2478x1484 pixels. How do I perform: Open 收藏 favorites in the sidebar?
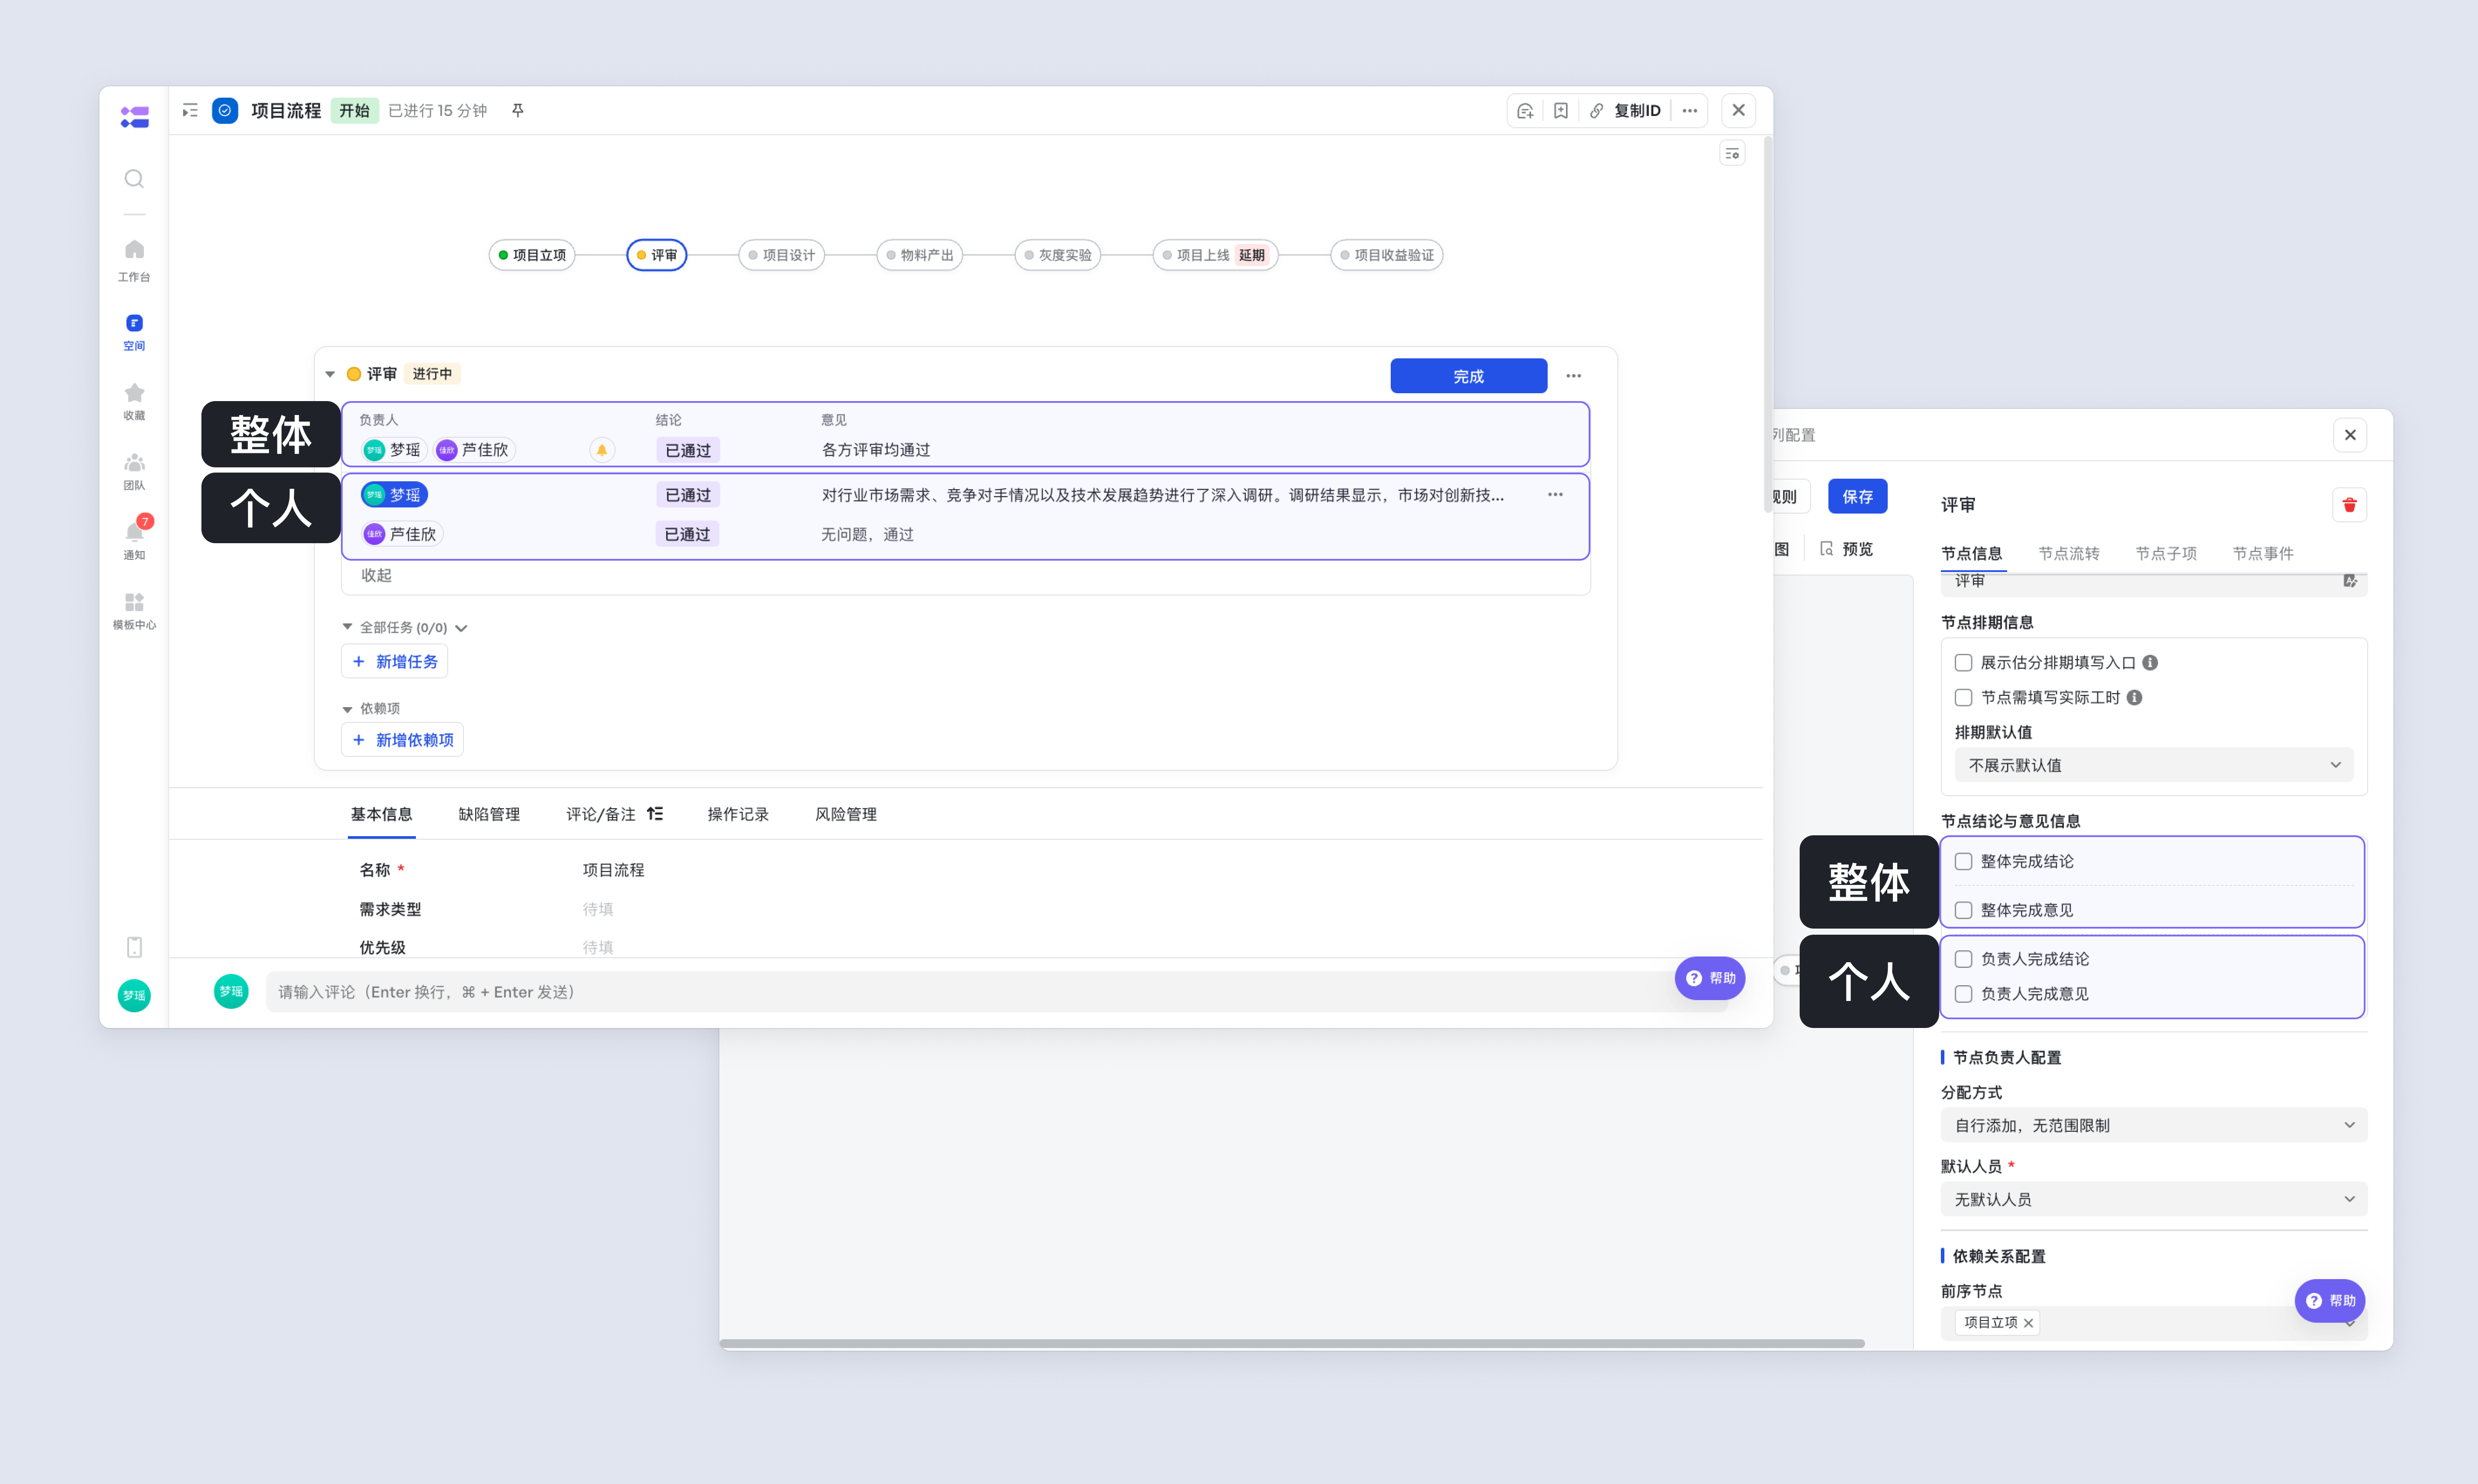[x=134, y=401]
